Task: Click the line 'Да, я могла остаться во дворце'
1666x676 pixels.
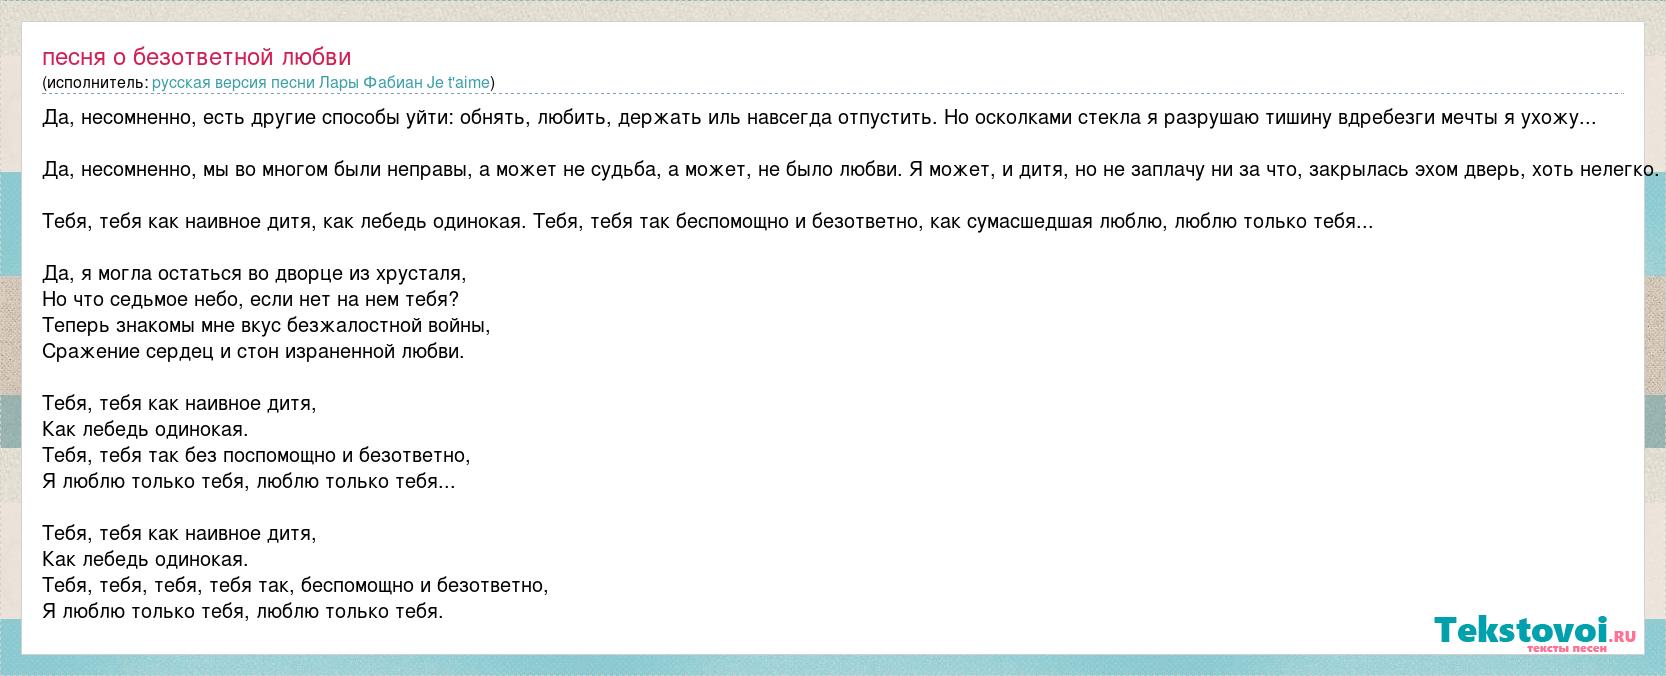Action: tap(254, 274)
